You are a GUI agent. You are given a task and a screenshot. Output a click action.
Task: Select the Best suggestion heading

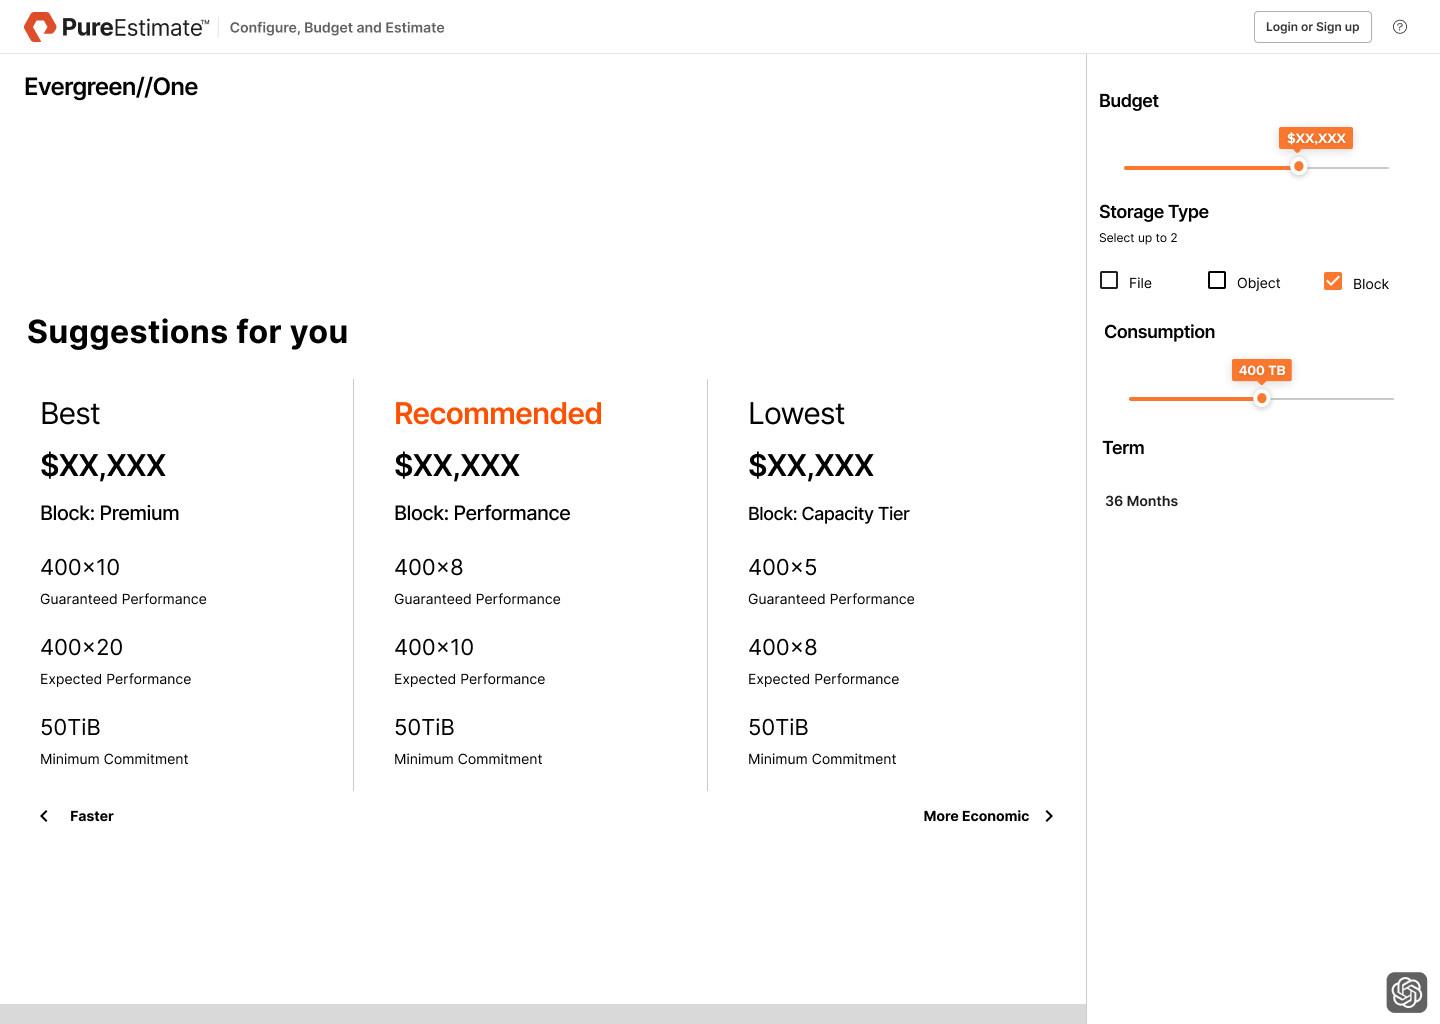[x=70, y=414]
